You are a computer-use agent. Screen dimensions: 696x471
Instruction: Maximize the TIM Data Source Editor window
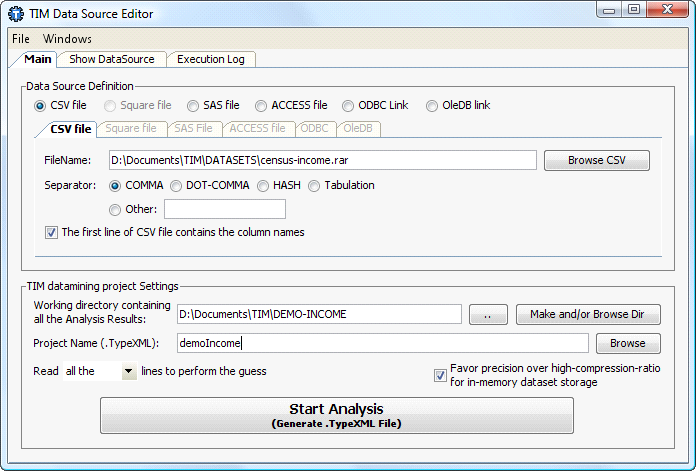[634, 10]
